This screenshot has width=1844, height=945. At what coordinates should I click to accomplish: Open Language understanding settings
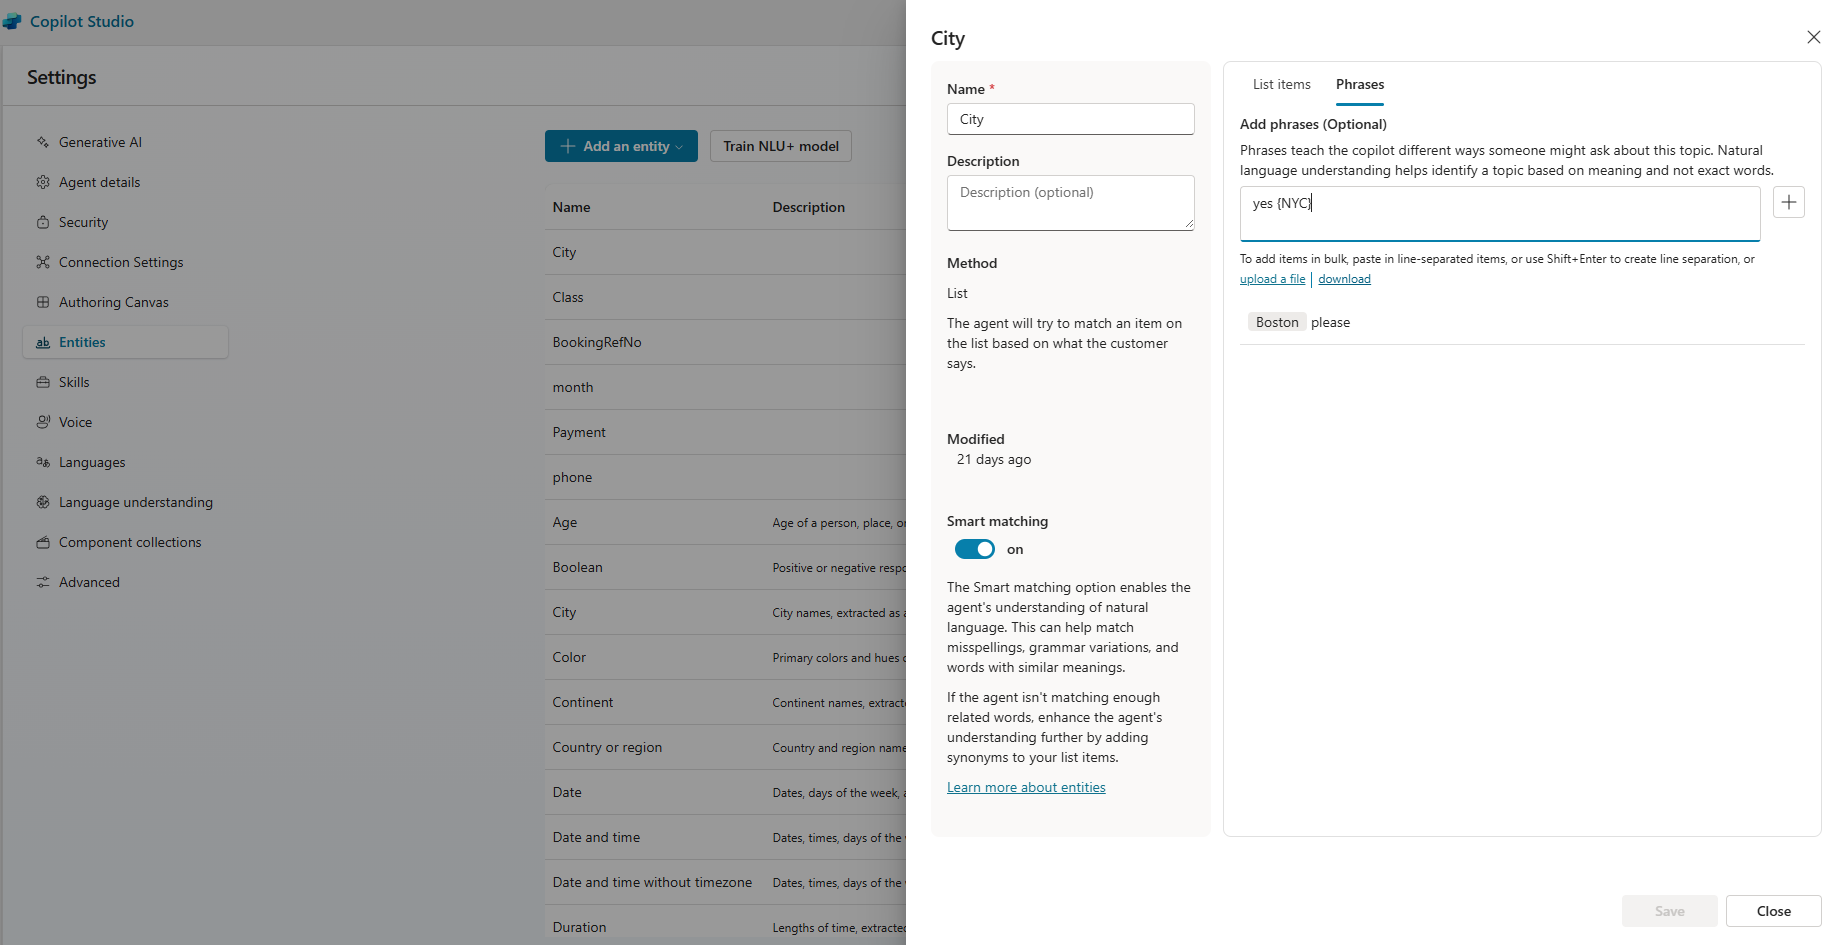tap(135, 502)
